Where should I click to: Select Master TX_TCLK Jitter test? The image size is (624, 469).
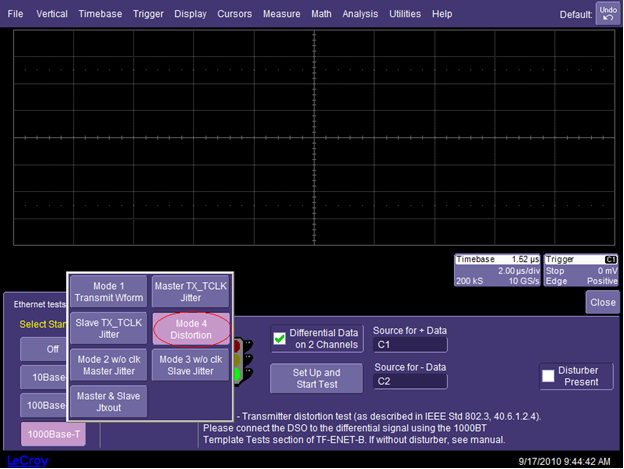coord(191,292)
